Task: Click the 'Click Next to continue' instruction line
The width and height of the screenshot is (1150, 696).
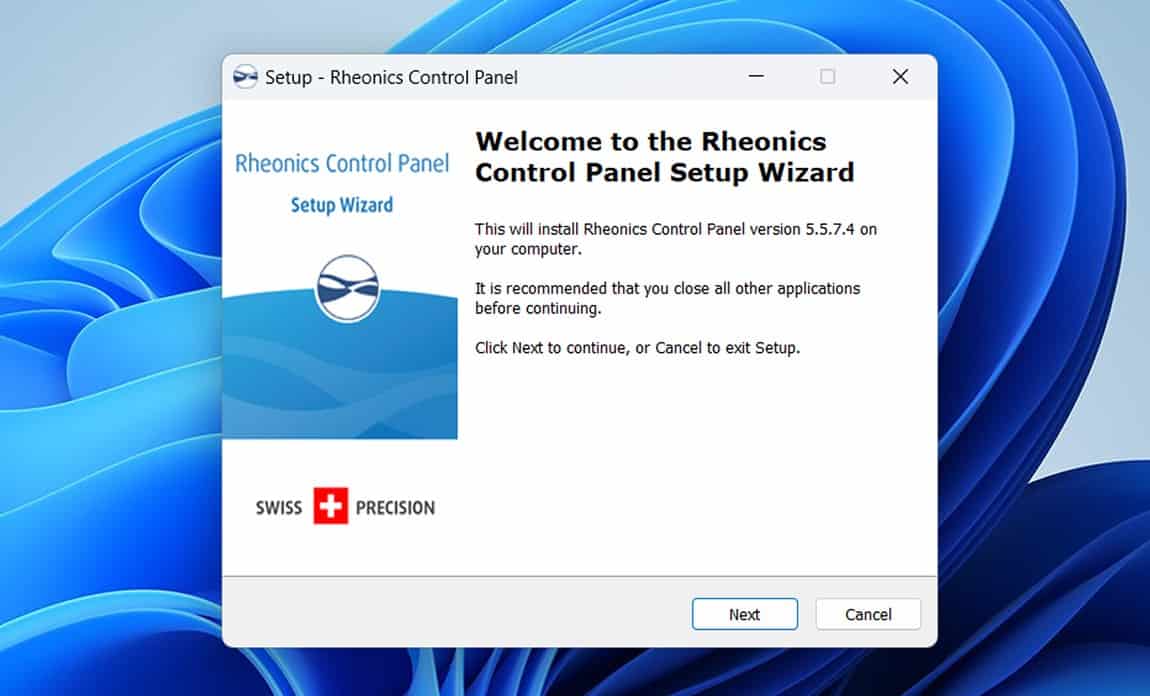Action: (637, 349)
